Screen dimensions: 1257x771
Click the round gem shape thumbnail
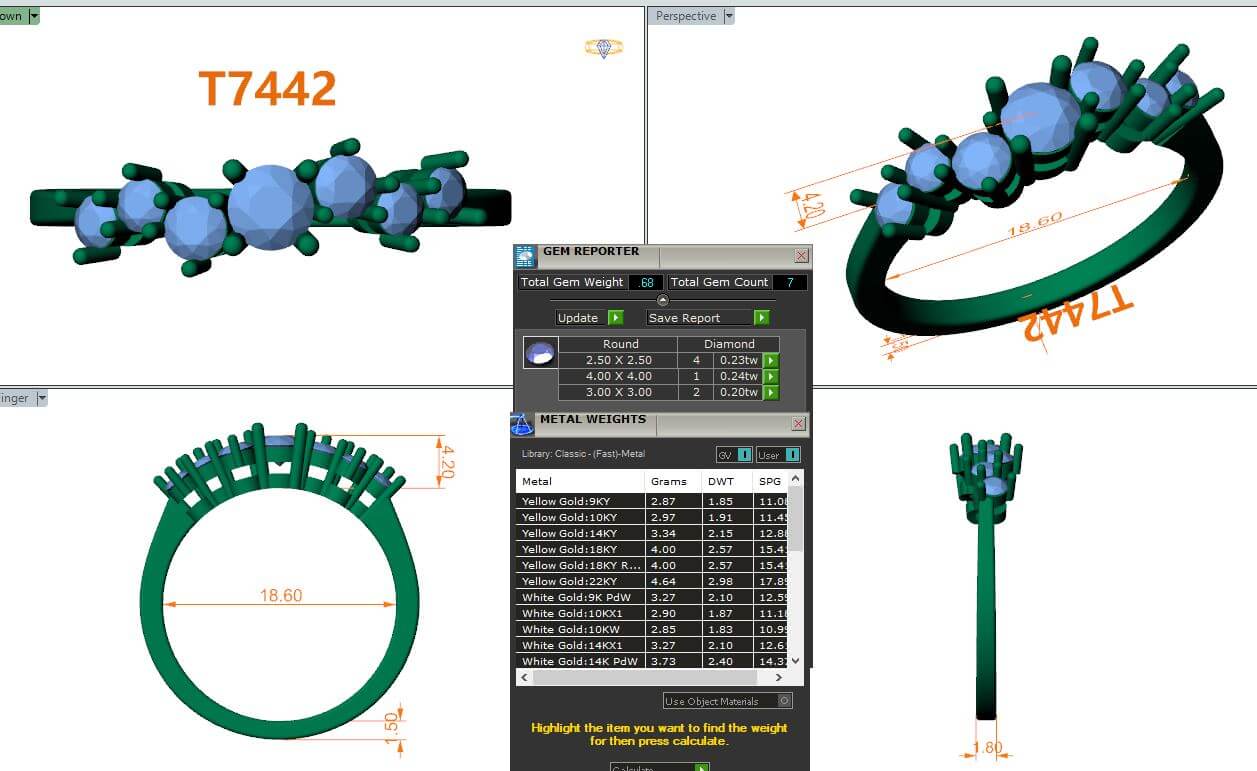coord(540,352)
